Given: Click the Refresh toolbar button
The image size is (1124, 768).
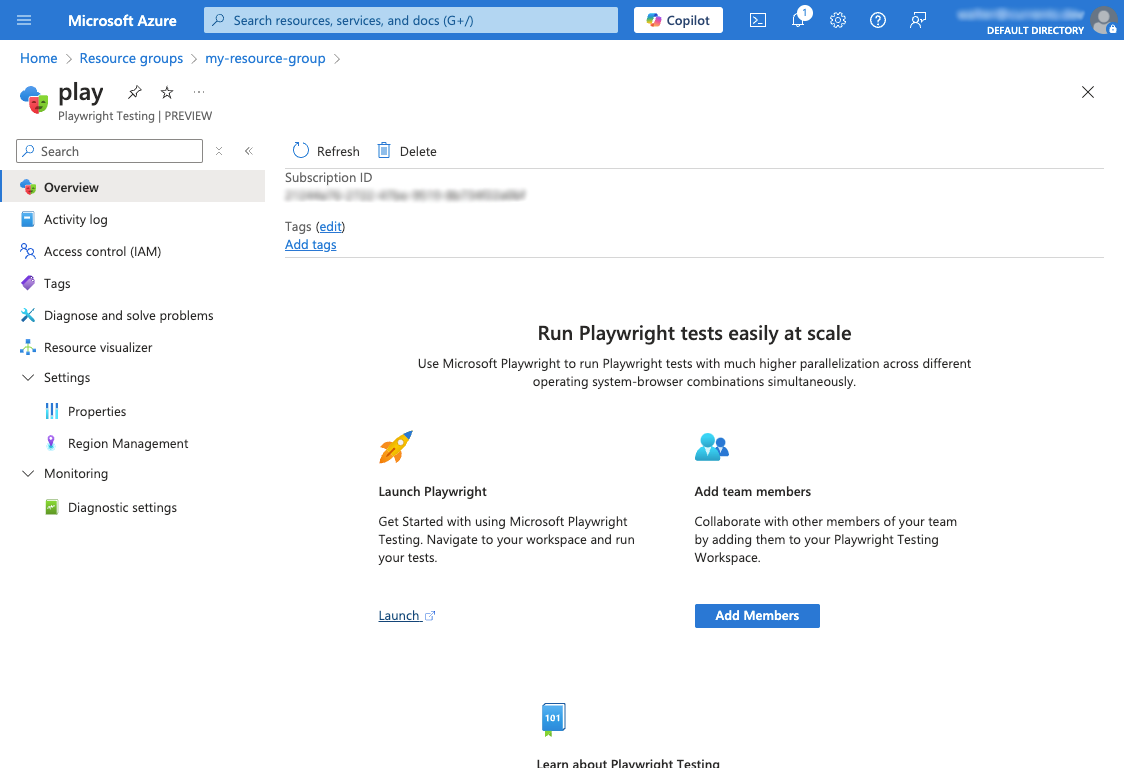Looking at the screenshot, I should (326, 151).
